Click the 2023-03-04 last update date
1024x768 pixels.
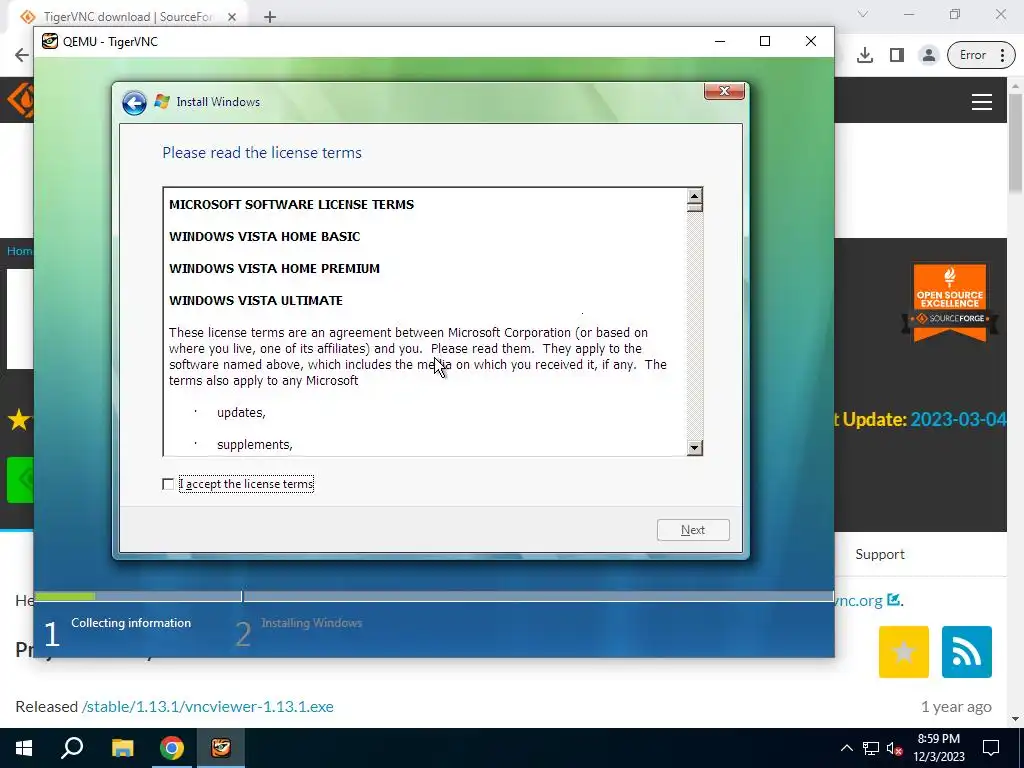pos(958,419)
